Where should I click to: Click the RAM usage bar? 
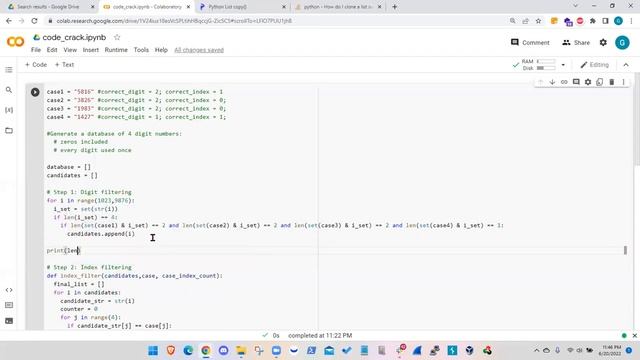(x=546, y=62)
